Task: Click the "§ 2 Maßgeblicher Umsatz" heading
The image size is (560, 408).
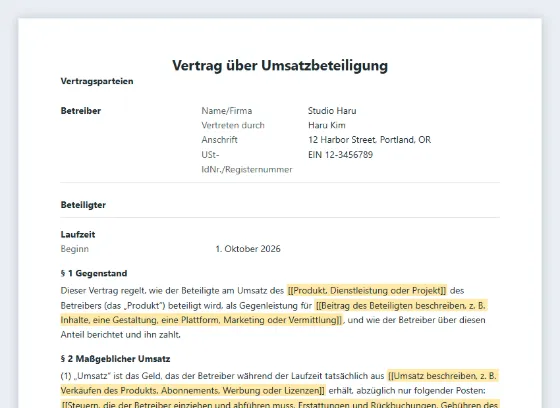Action: [x=115, y=359]
